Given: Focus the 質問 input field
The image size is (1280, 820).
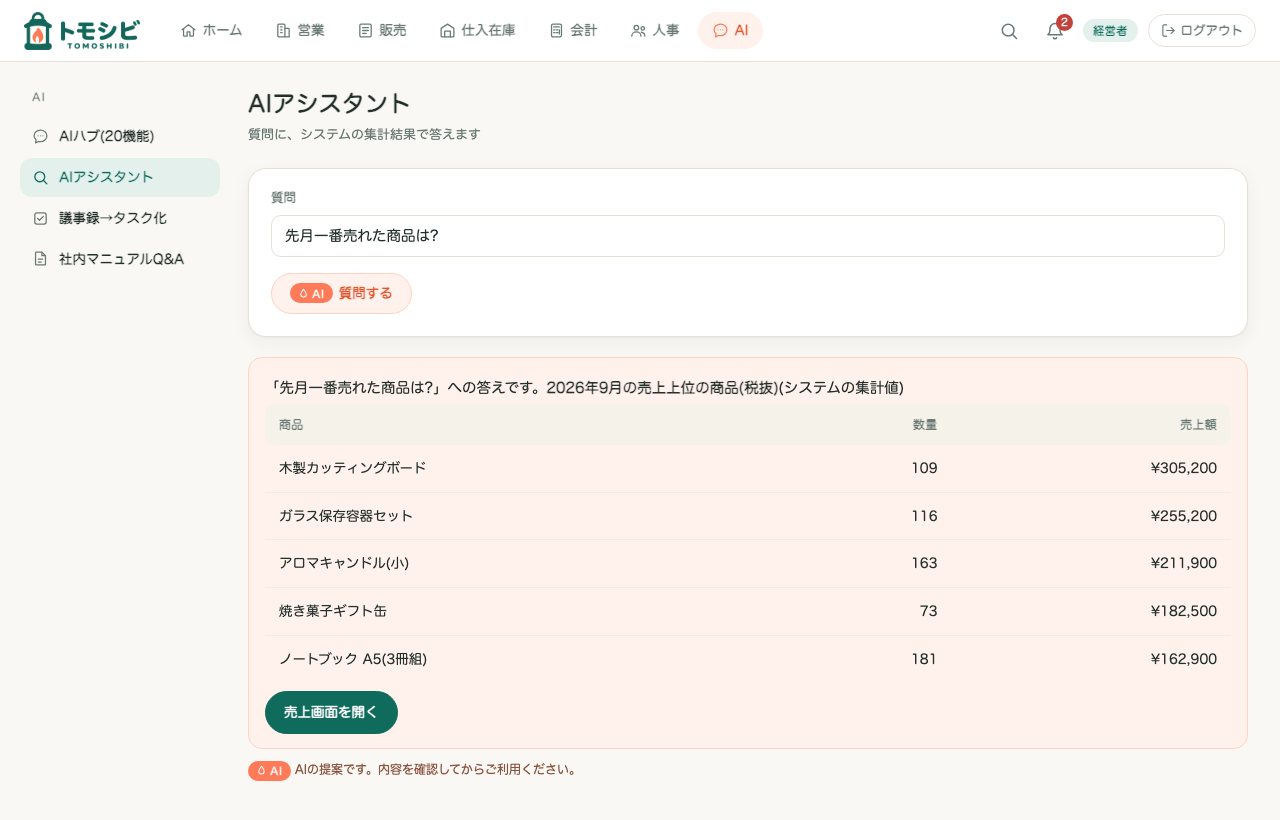Looking at the screenshot, I should point(748,236).
